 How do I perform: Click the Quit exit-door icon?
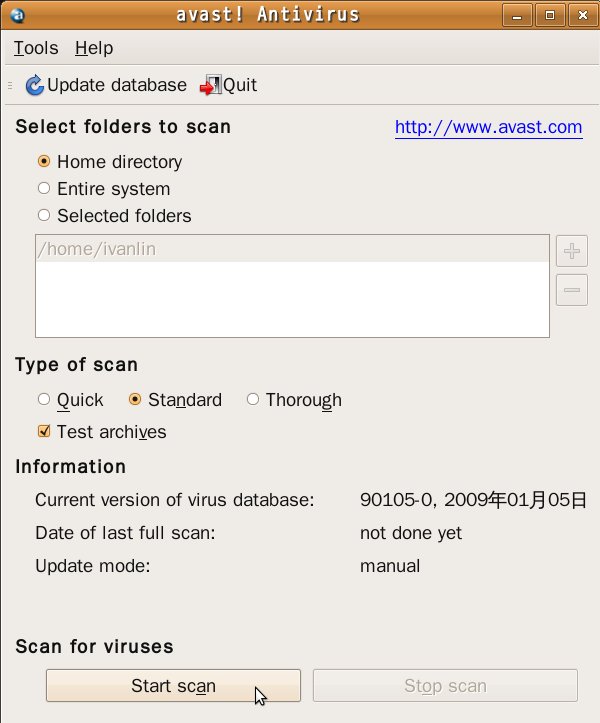tap(210, 85)
